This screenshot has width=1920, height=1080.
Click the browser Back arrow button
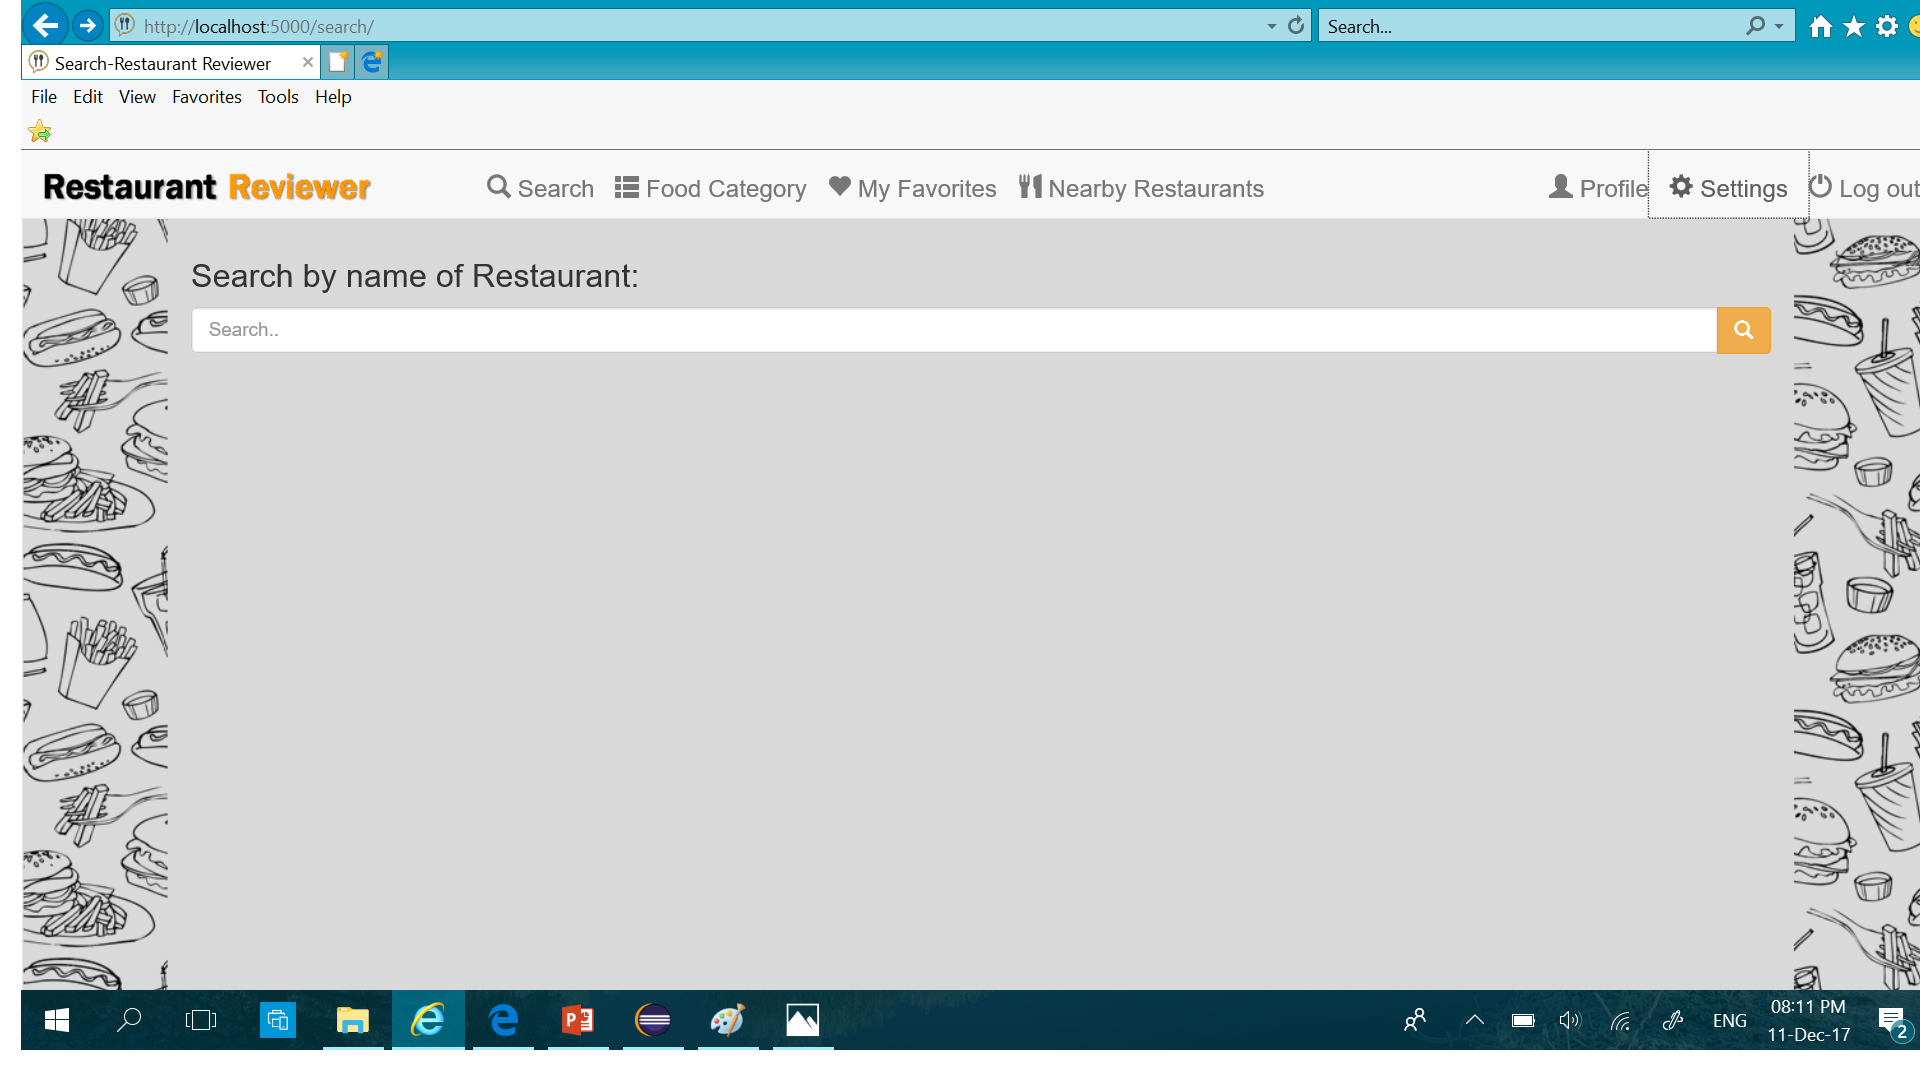(x=45, y=25)
